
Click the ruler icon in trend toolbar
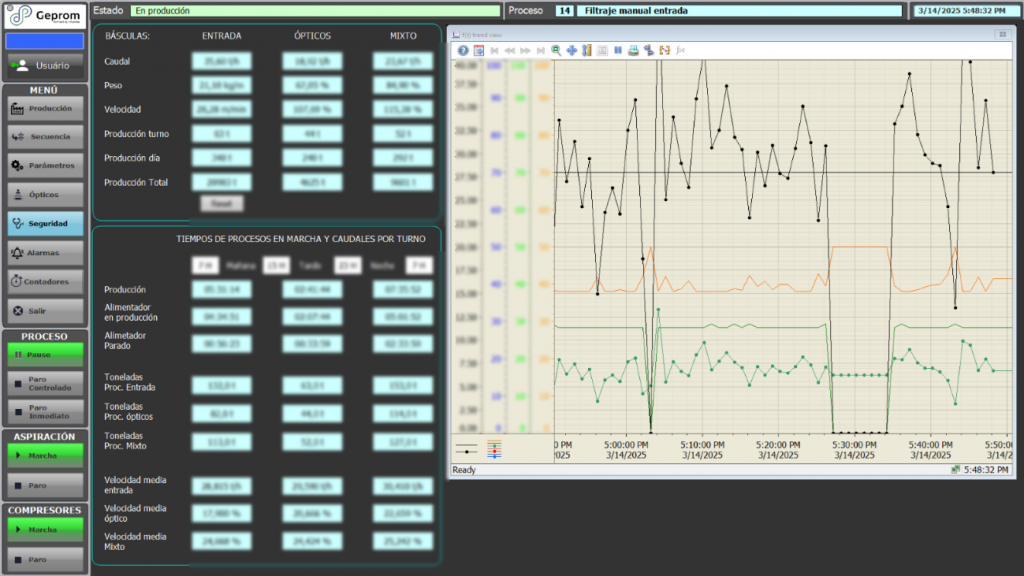click(587, 50)
